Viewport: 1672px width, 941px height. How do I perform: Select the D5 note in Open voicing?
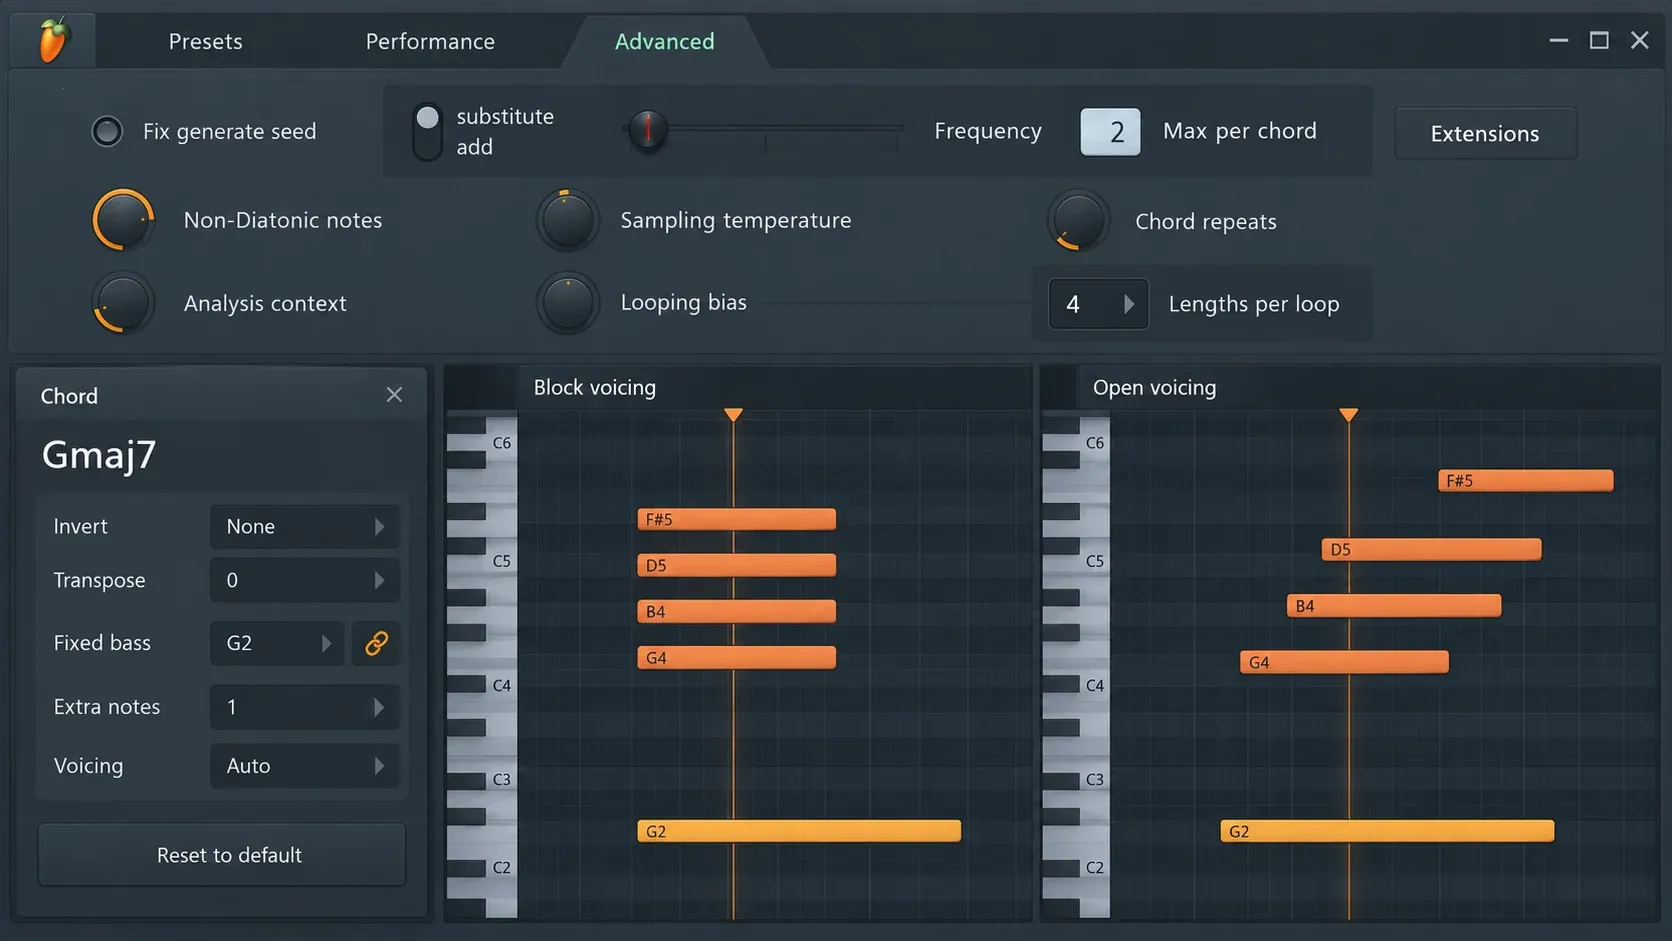tap(1431, 549)
